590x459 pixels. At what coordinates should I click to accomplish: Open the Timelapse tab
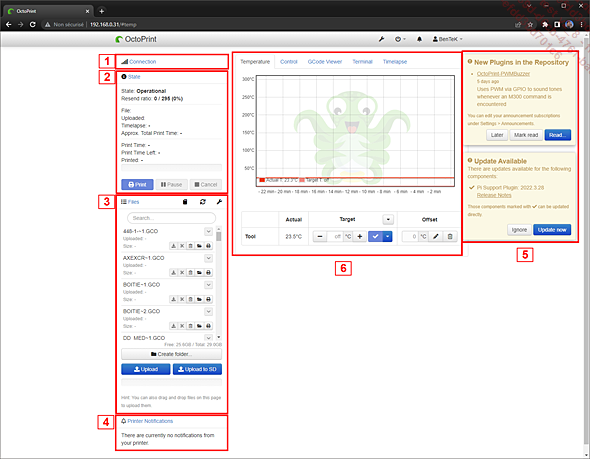coord(395,62)
